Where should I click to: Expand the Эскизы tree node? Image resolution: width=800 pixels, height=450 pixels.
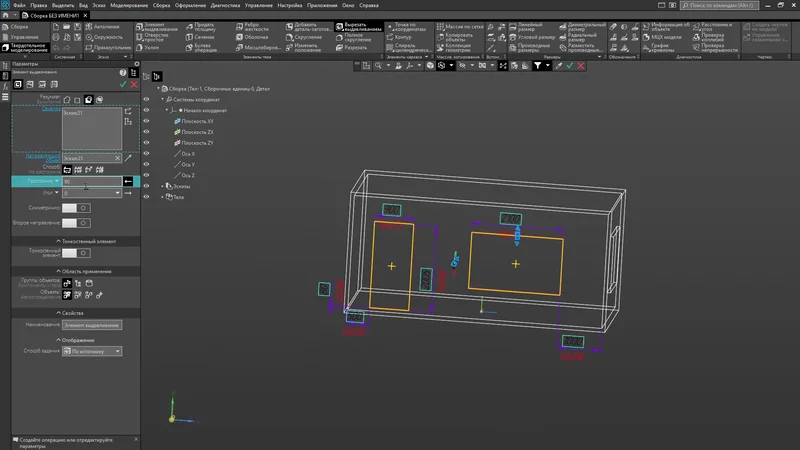[x=163, y=186]
